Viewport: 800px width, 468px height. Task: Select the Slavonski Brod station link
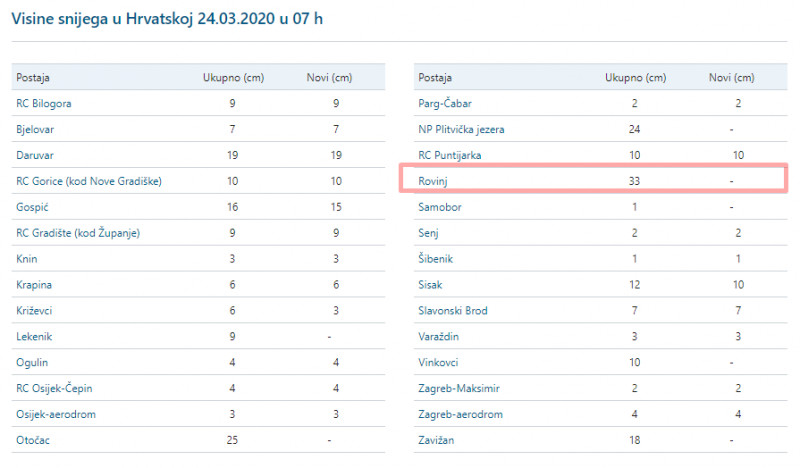453,311
